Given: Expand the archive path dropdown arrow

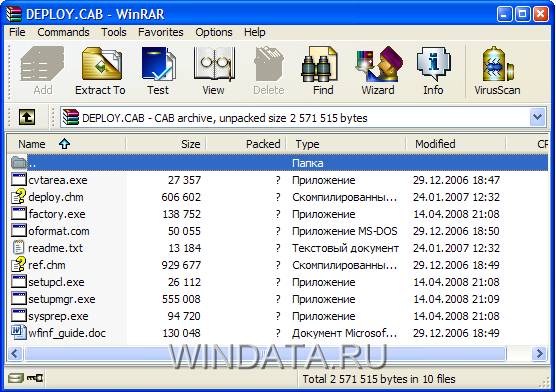Looking at the screenshot, I should point(538,117).
